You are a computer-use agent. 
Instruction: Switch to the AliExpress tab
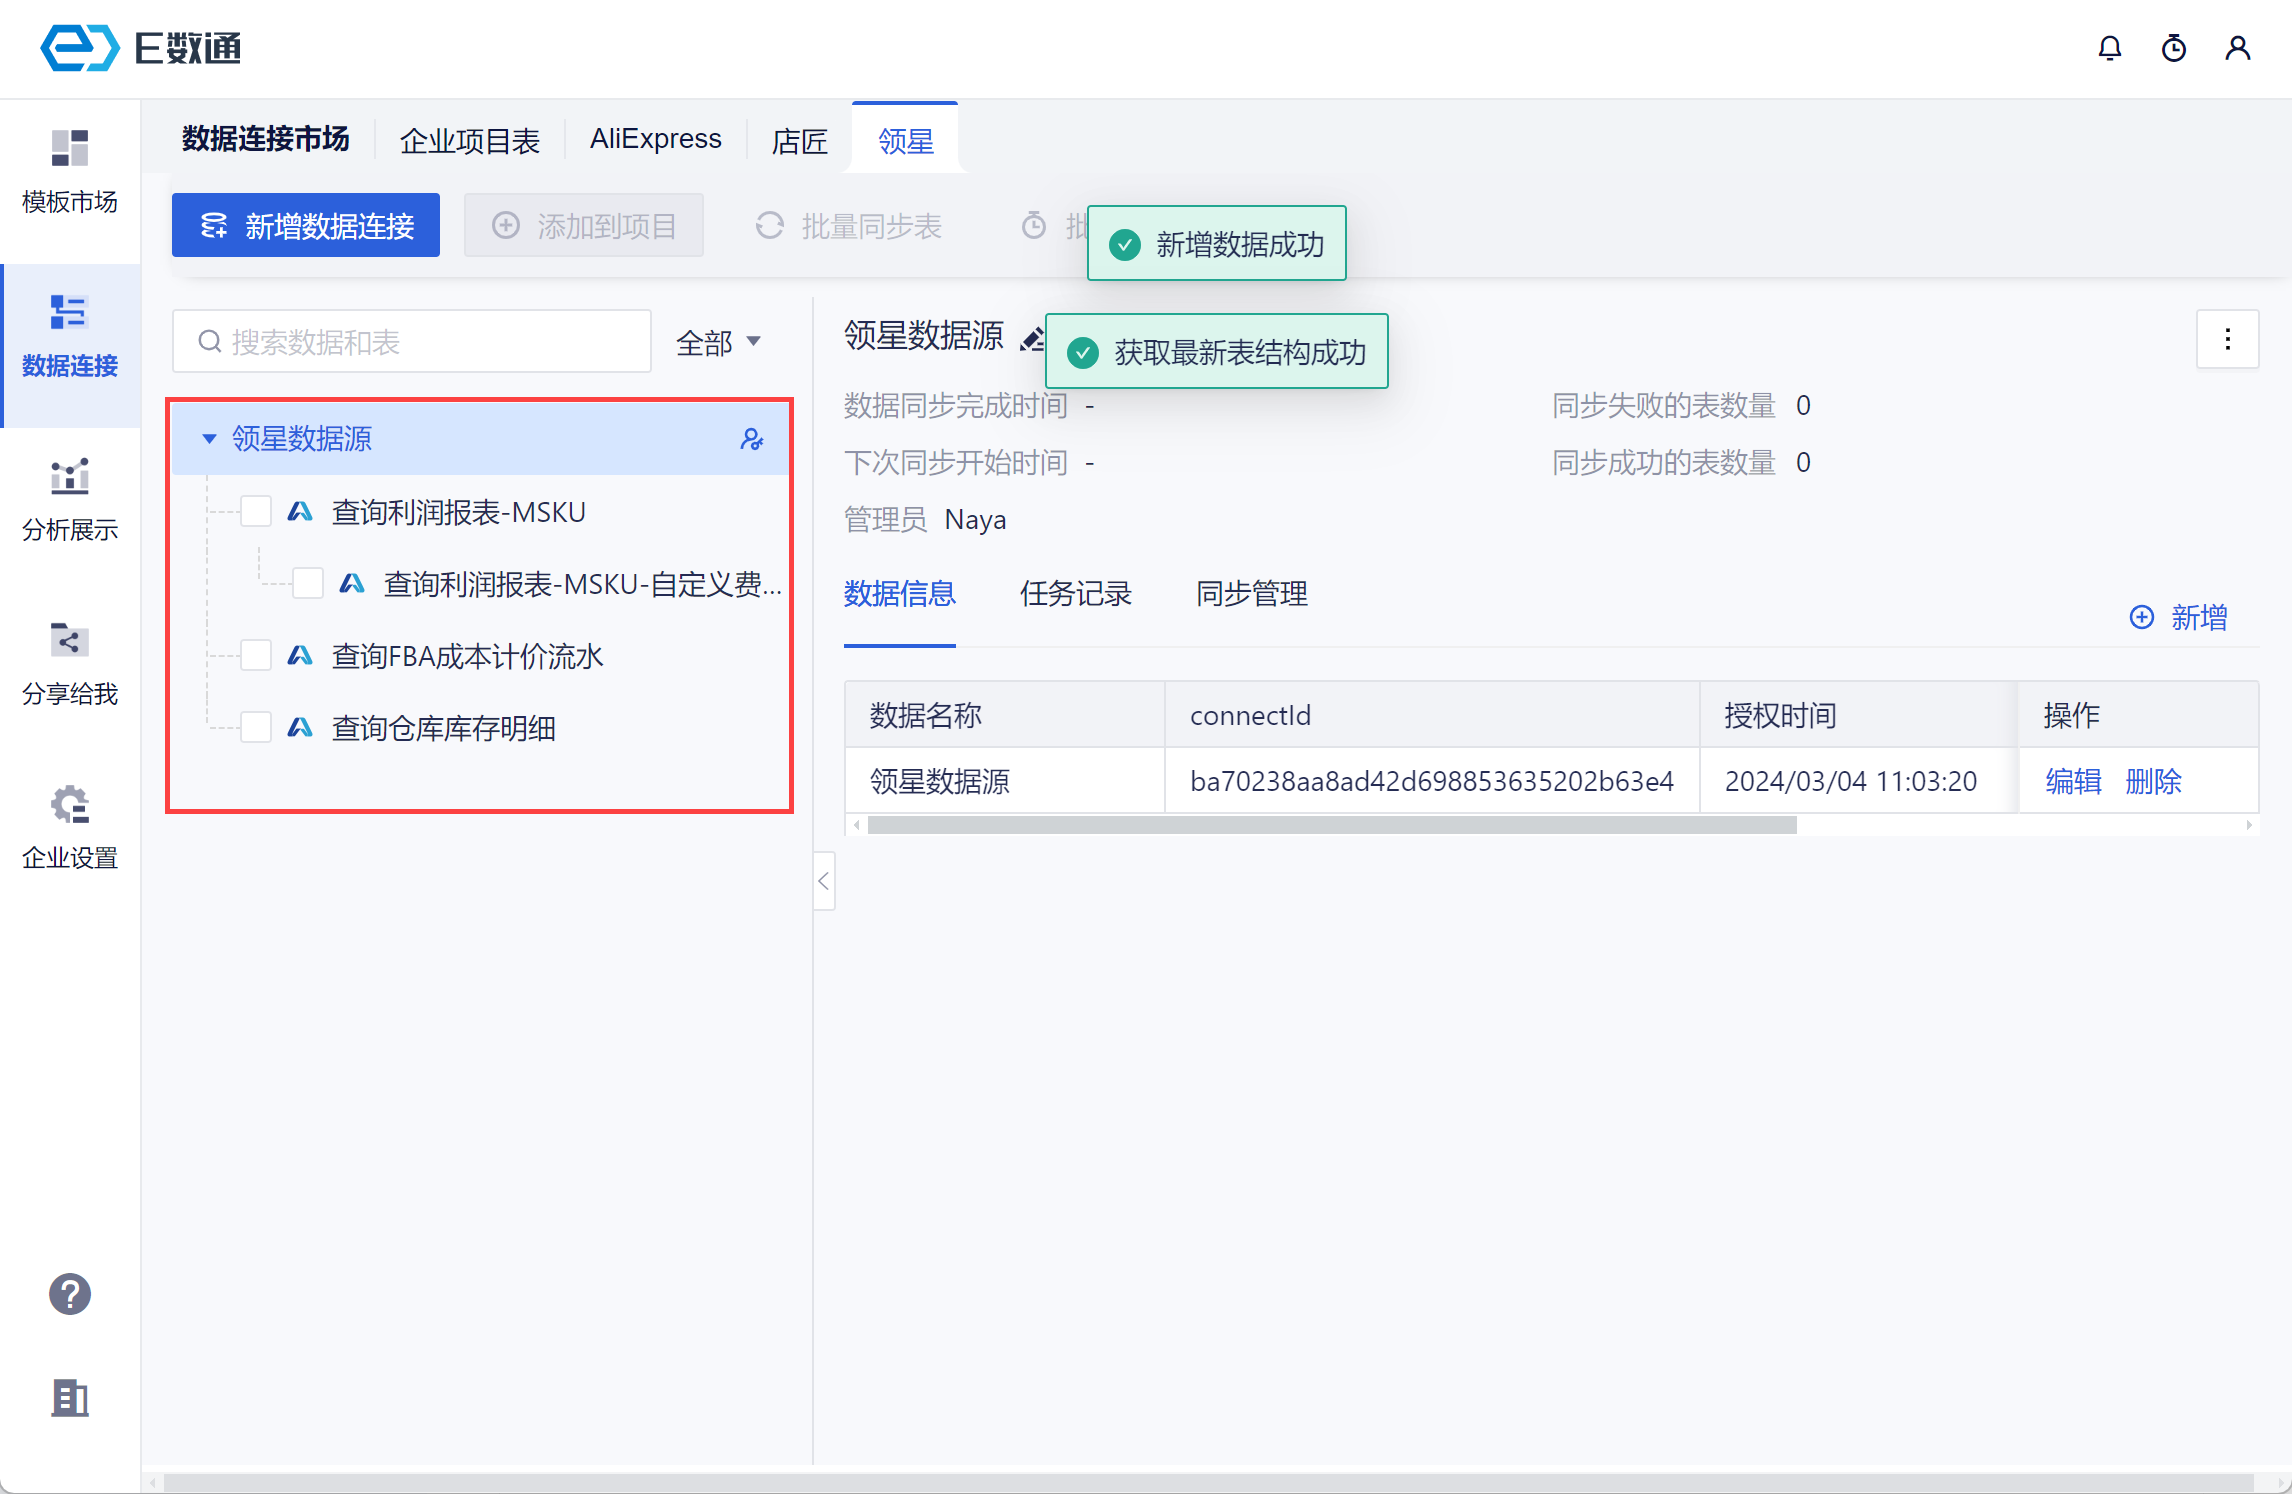(x=655, y=139)
